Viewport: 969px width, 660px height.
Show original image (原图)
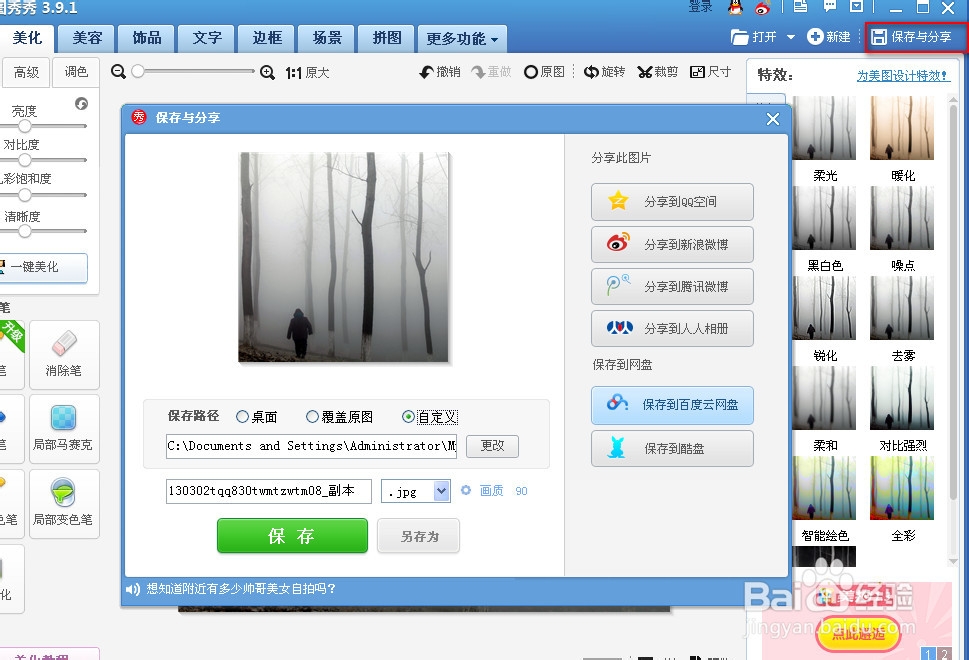click(544, 72)
